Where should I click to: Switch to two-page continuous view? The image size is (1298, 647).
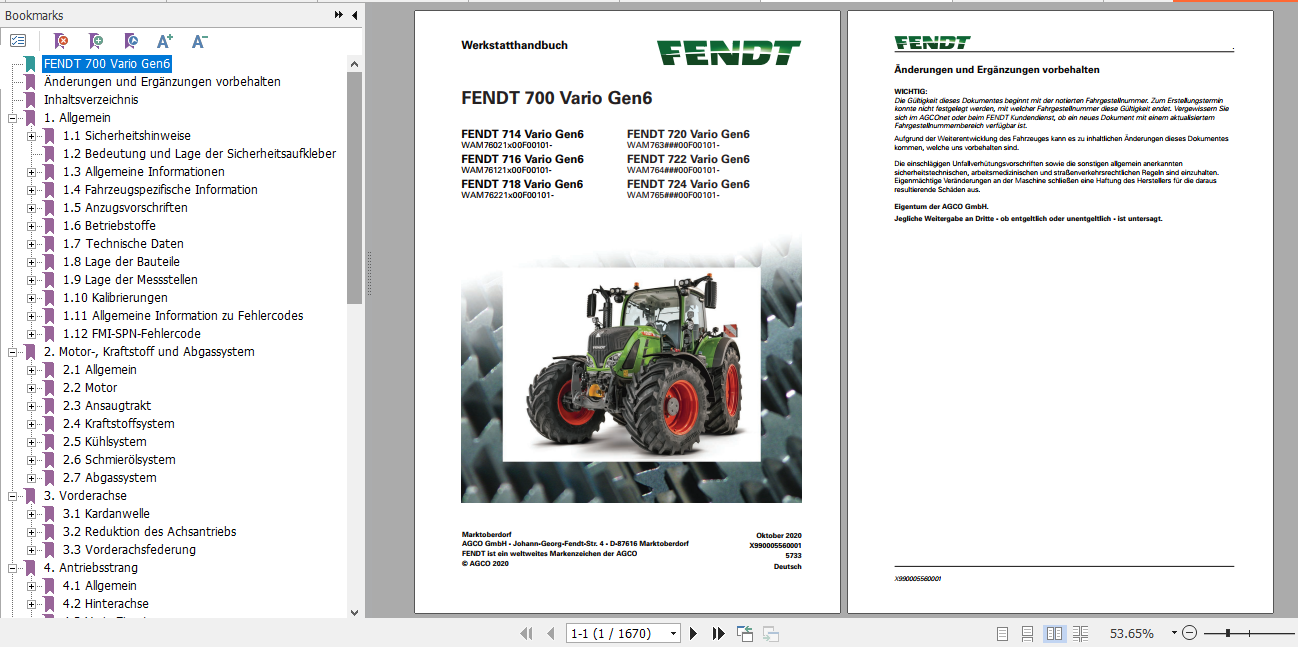1080,633
